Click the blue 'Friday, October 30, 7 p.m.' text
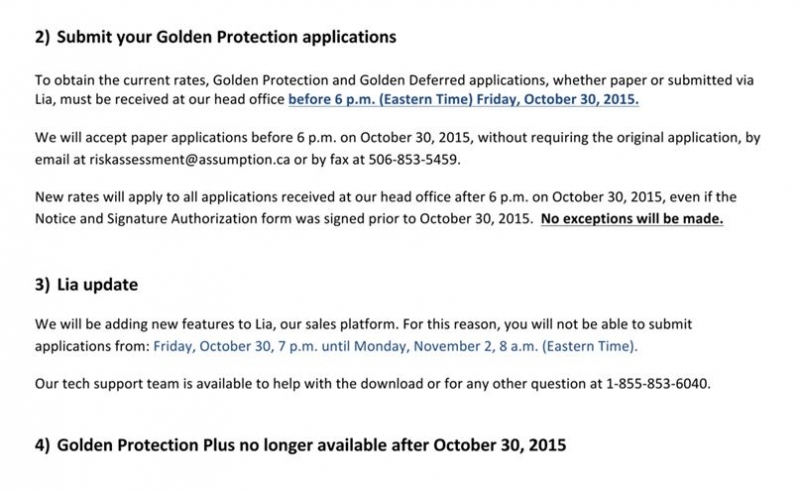 [235, 346]
